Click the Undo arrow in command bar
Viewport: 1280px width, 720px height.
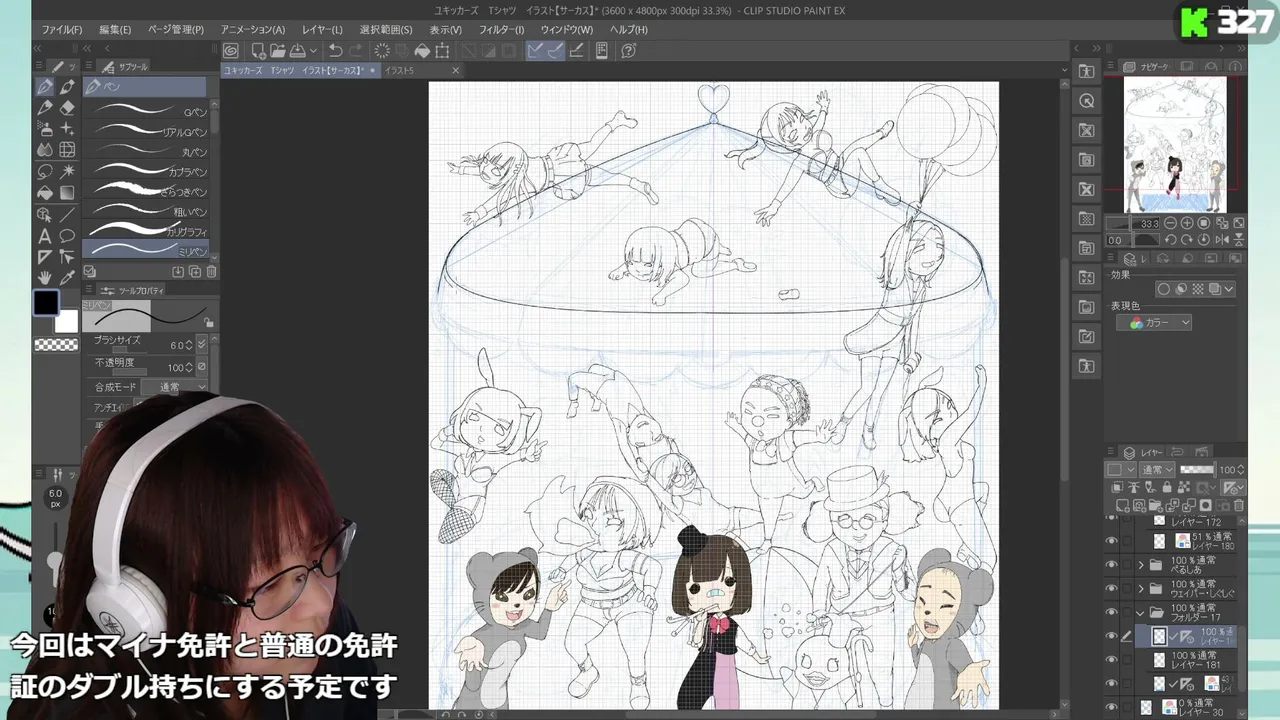pyautogui.click(x=335, y=51)
